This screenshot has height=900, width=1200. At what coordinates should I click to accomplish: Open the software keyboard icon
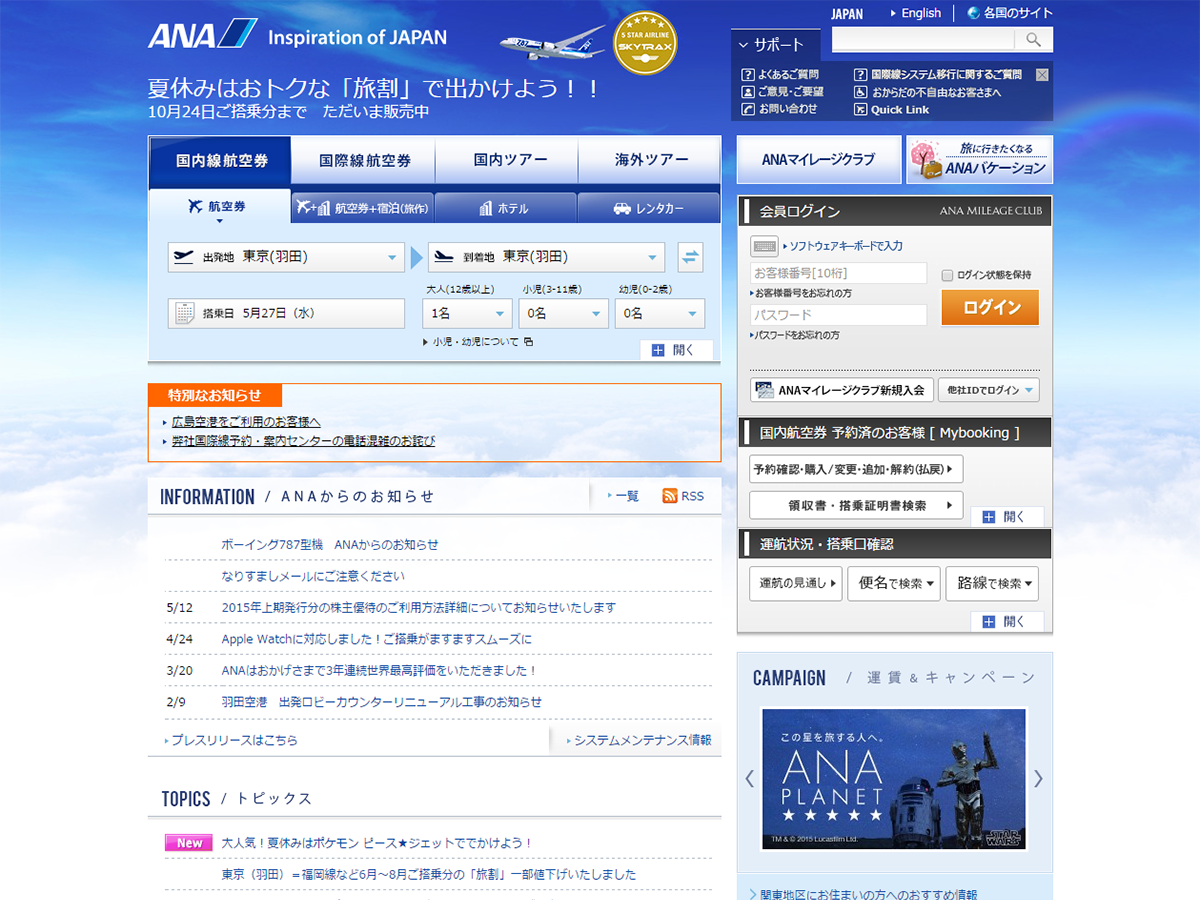click(x=764, y=246)
